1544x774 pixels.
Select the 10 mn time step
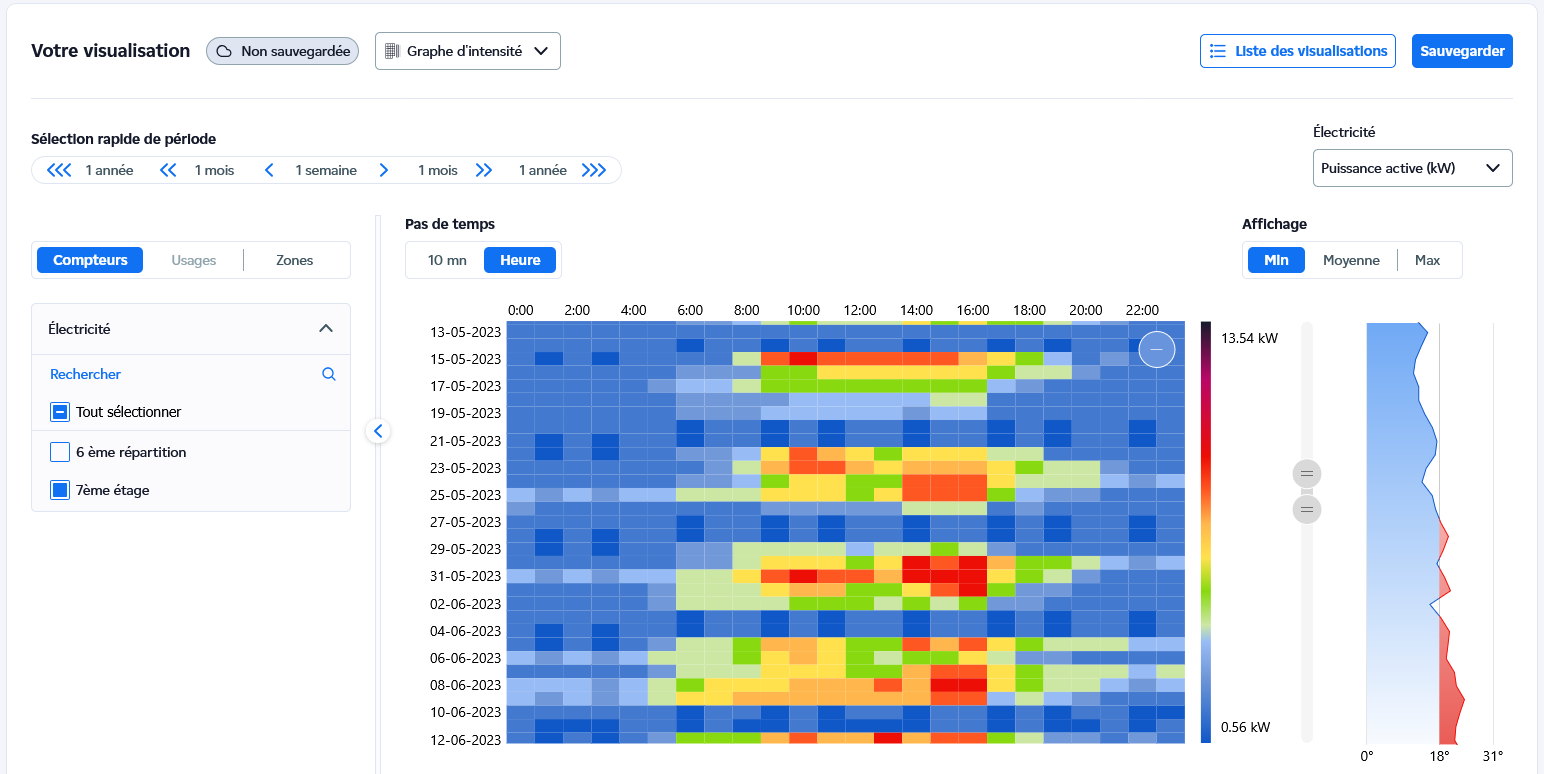click(447, 260)
